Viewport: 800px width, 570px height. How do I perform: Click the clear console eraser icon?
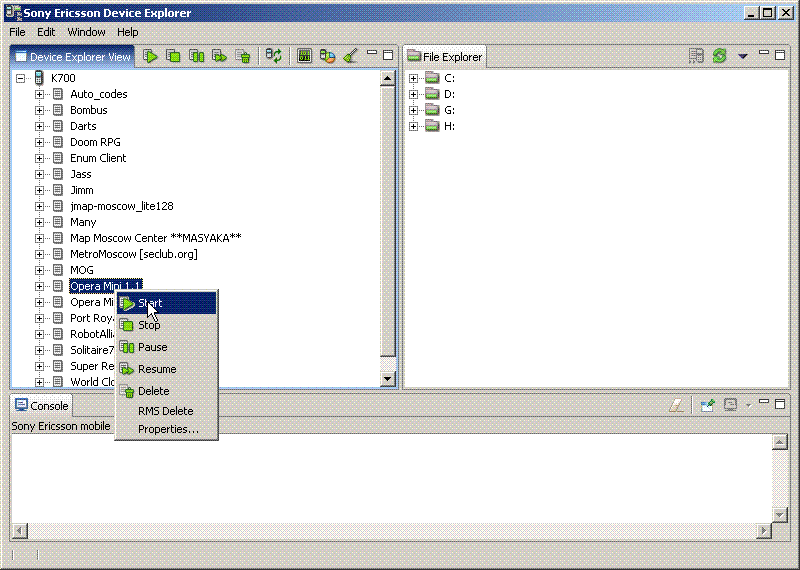[677, 405]
